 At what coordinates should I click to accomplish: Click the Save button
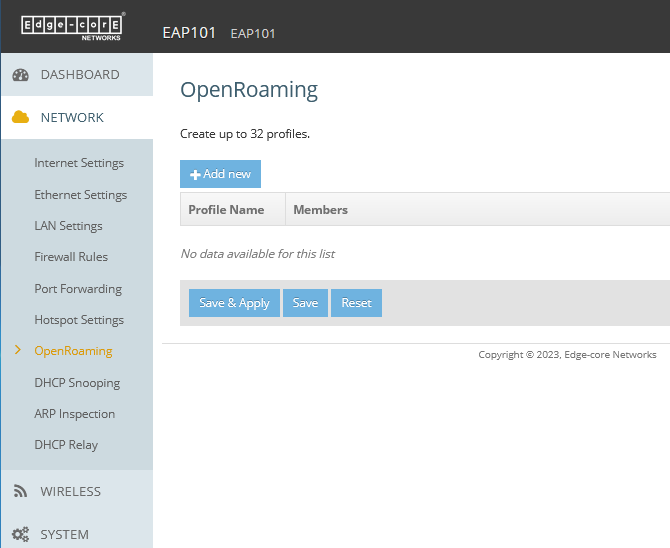(306, 303)
